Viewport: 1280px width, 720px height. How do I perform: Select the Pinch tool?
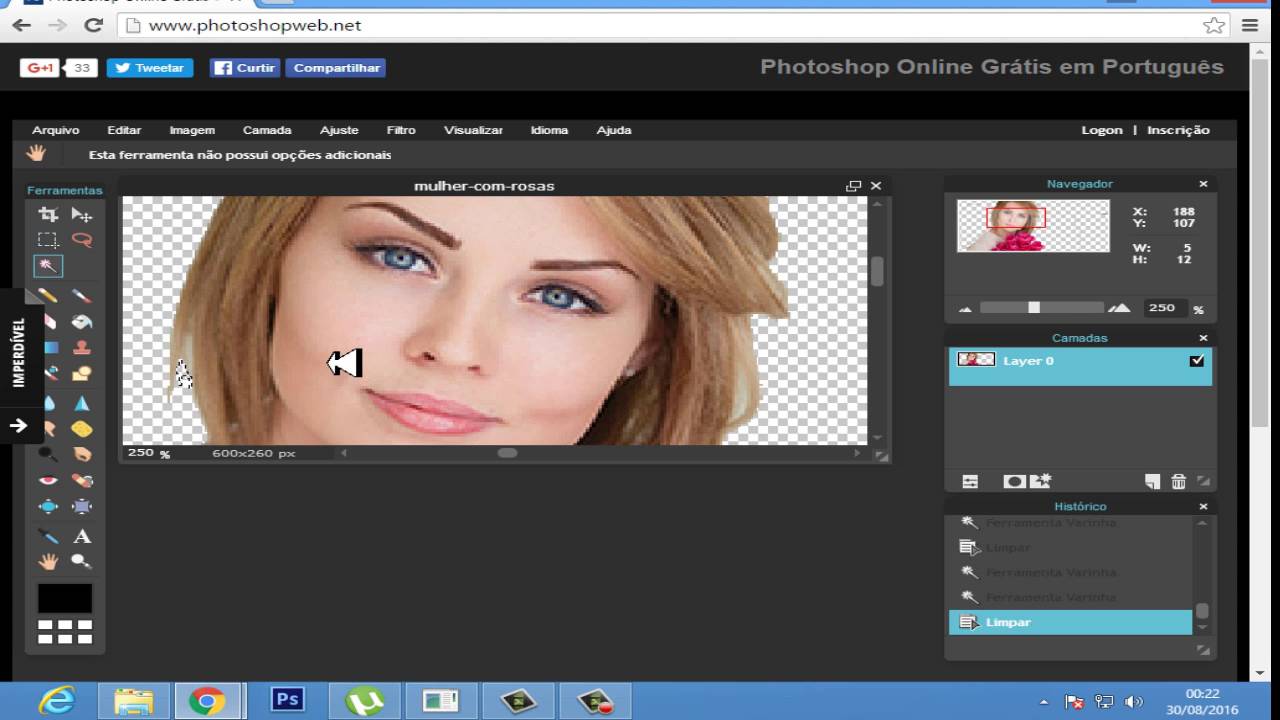[82, 506]
